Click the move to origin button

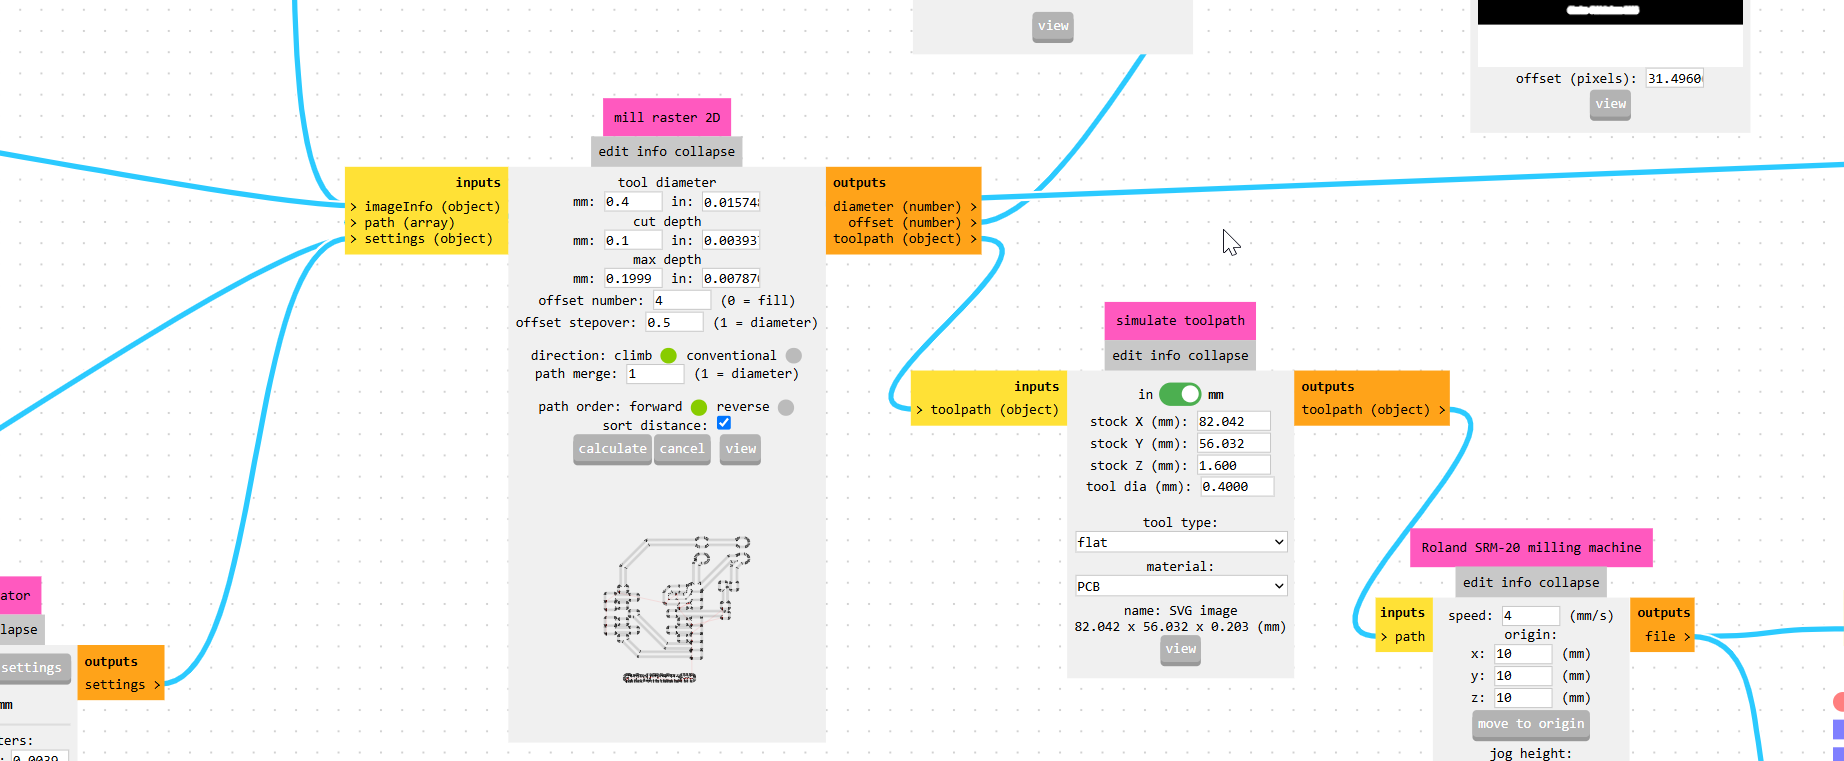[1531, 724]
